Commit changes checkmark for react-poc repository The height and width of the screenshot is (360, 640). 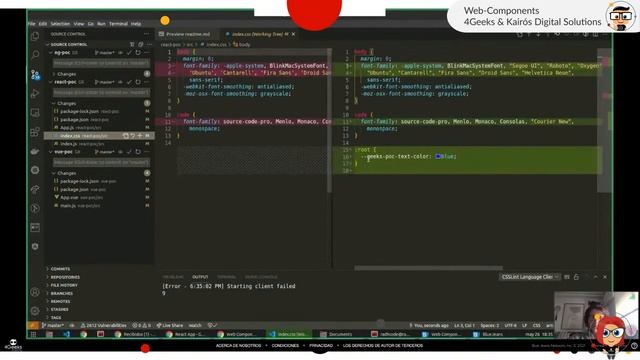(x=129, y=82)
